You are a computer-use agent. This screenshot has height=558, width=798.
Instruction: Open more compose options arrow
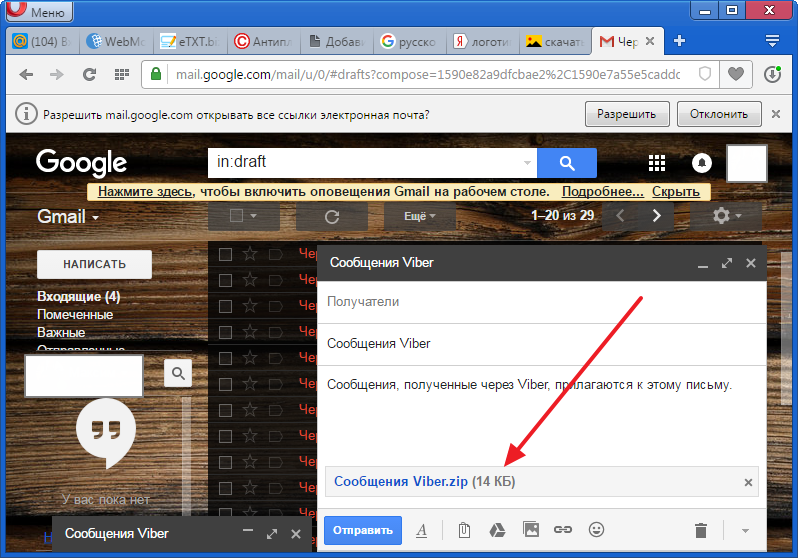(x=744, y=530)
